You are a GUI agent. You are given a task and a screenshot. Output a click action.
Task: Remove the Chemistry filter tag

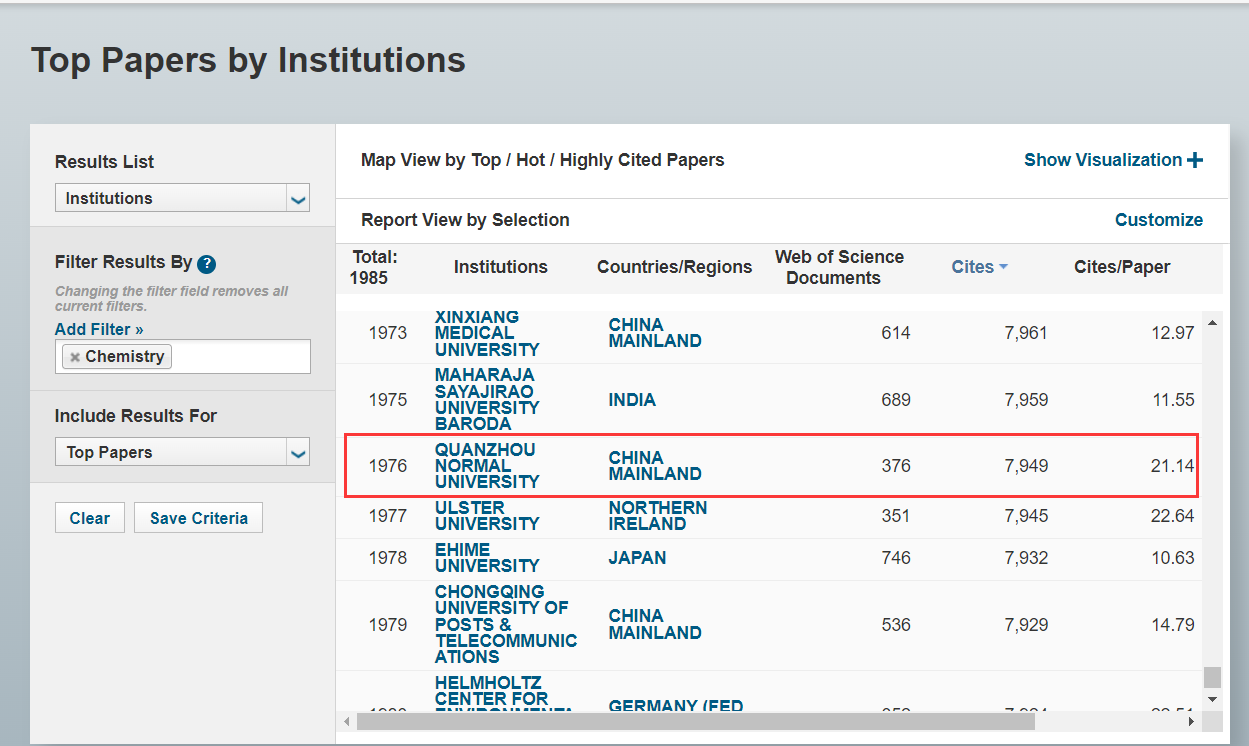click(x=75, y=357)
